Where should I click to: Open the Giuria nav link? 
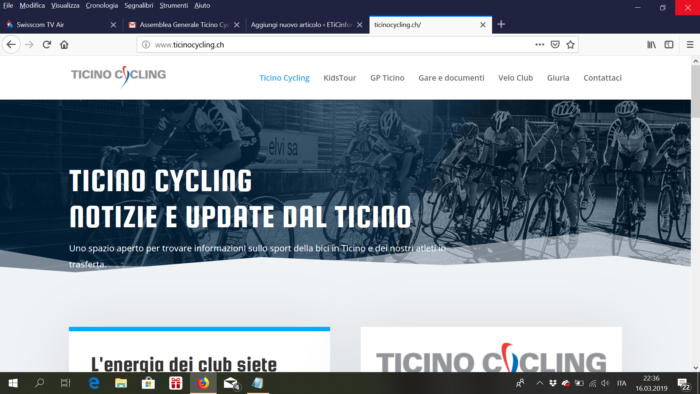coord(558,78)
